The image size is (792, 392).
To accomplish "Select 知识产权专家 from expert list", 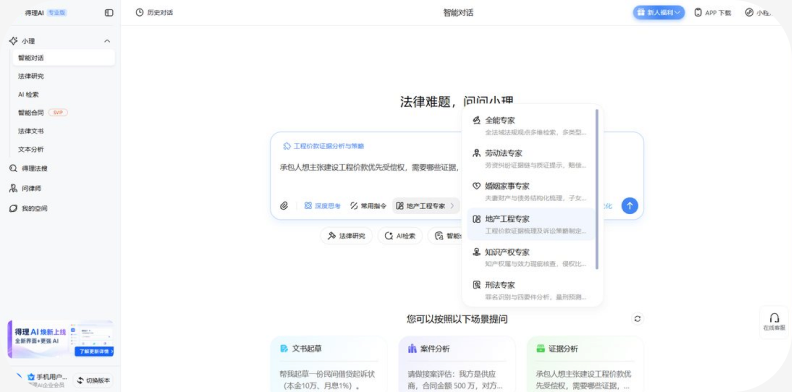I will [531, 257].
